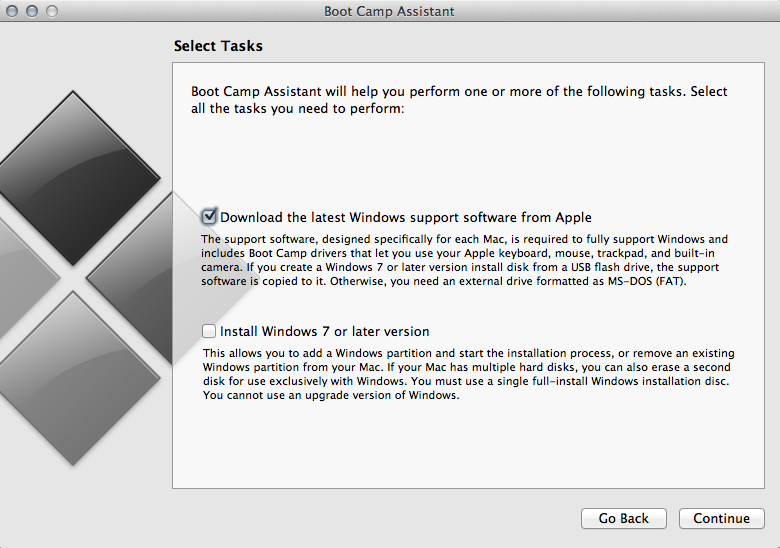Click the "Select Tasks" heading
The width and height of the screenshot is (780, 548).
(218, 46)
